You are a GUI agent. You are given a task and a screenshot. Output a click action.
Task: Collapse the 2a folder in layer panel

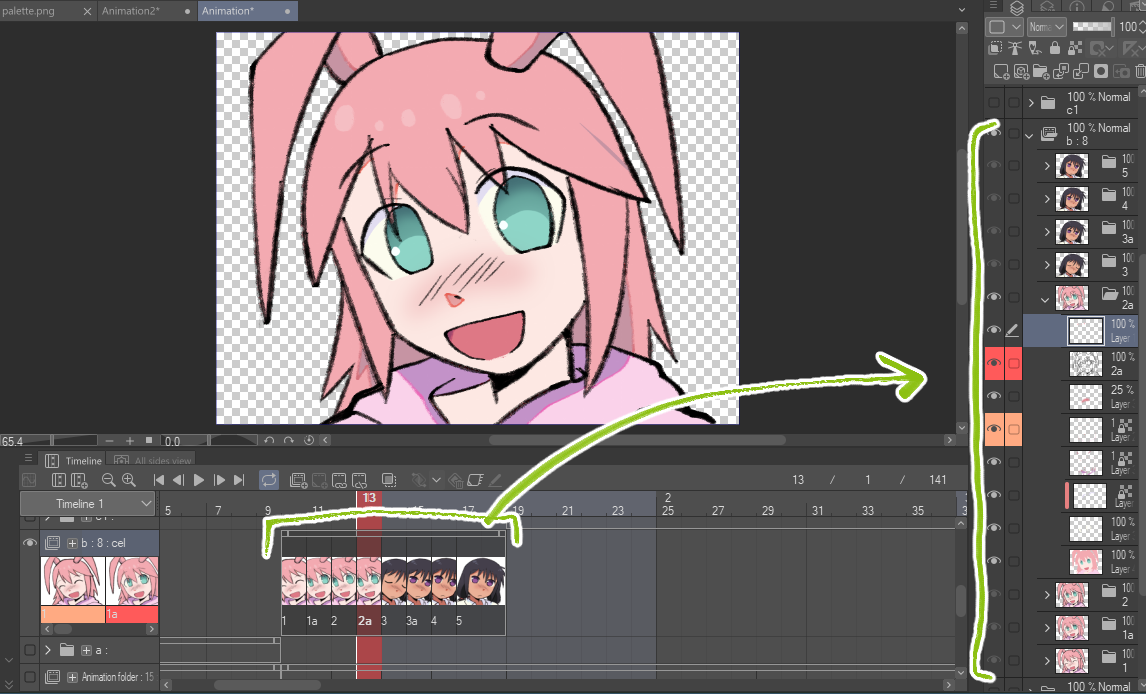pos(1046,298)
